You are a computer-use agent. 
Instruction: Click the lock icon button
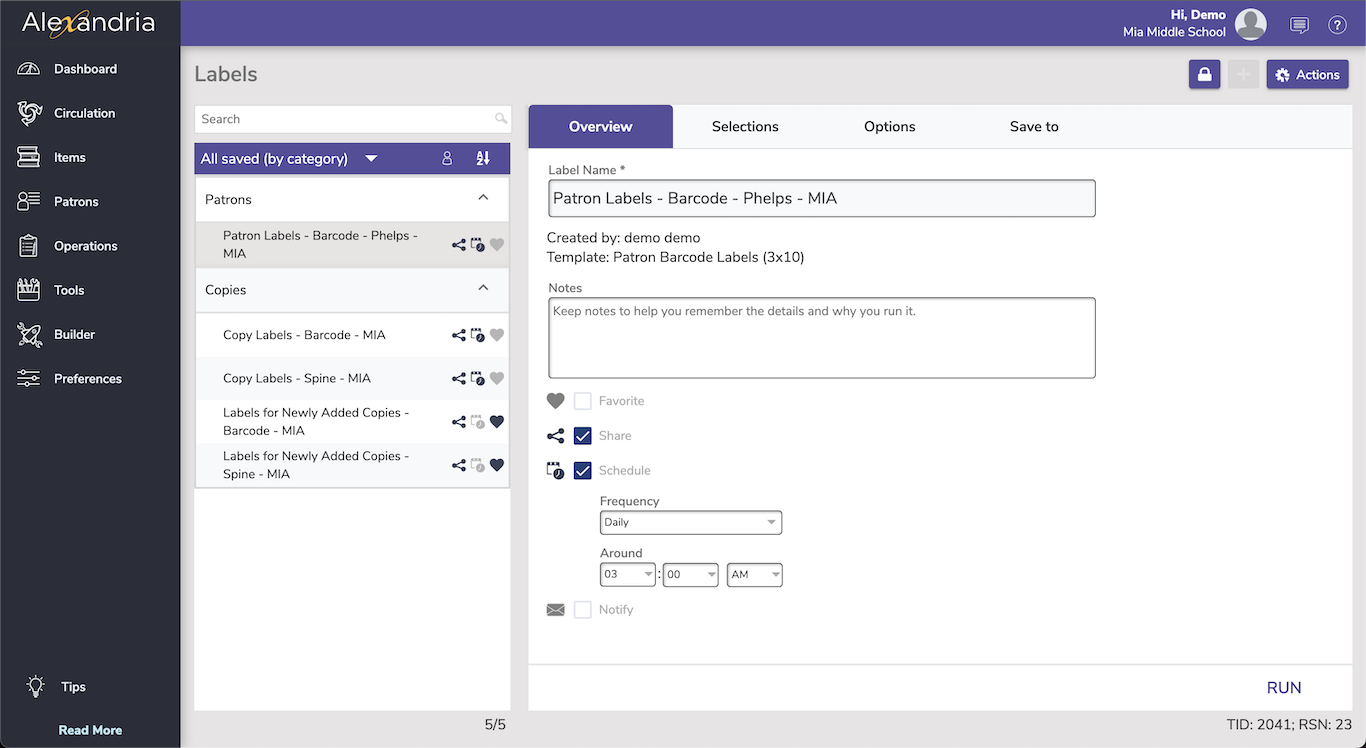[x=1204, y=75]
